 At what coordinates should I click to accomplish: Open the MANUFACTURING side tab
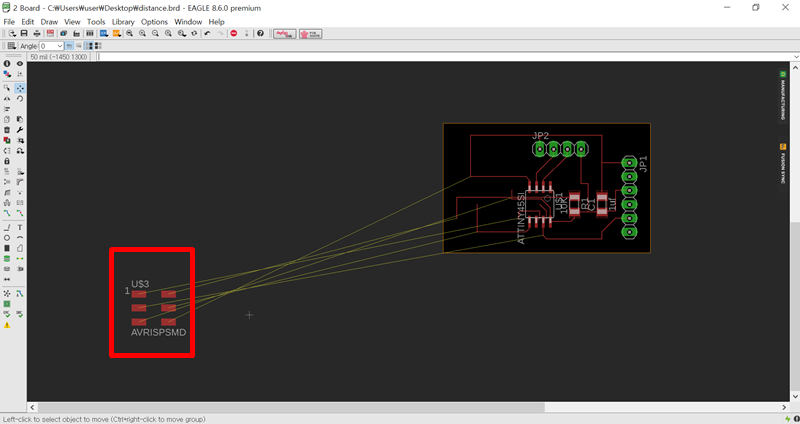[x=783, y=96]
